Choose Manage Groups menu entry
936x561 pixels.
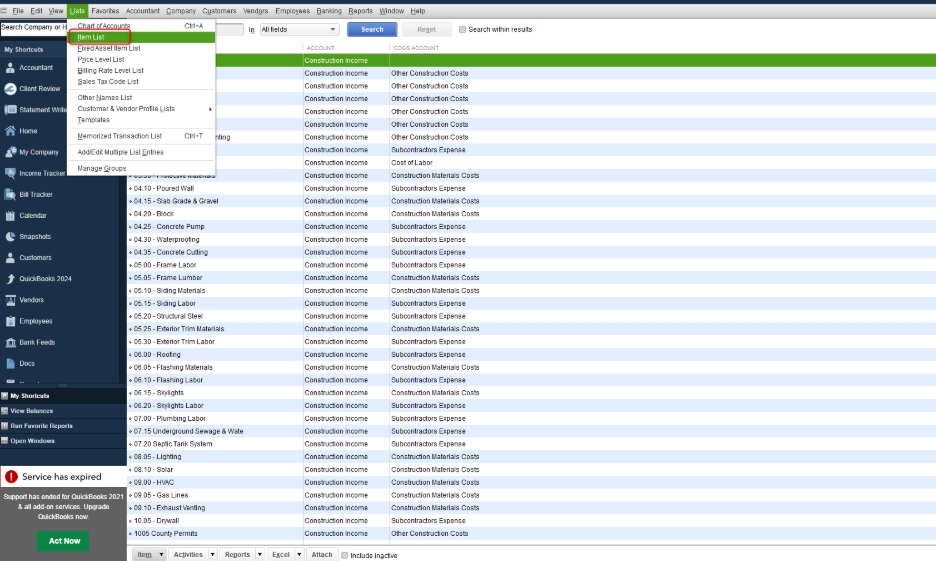coord(141,168)
